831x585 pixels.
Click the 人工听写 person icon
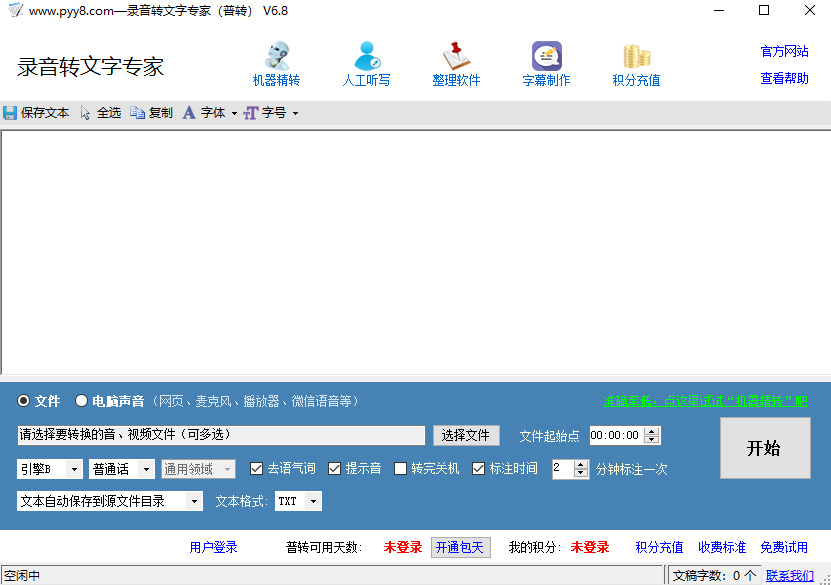(366, 56)
